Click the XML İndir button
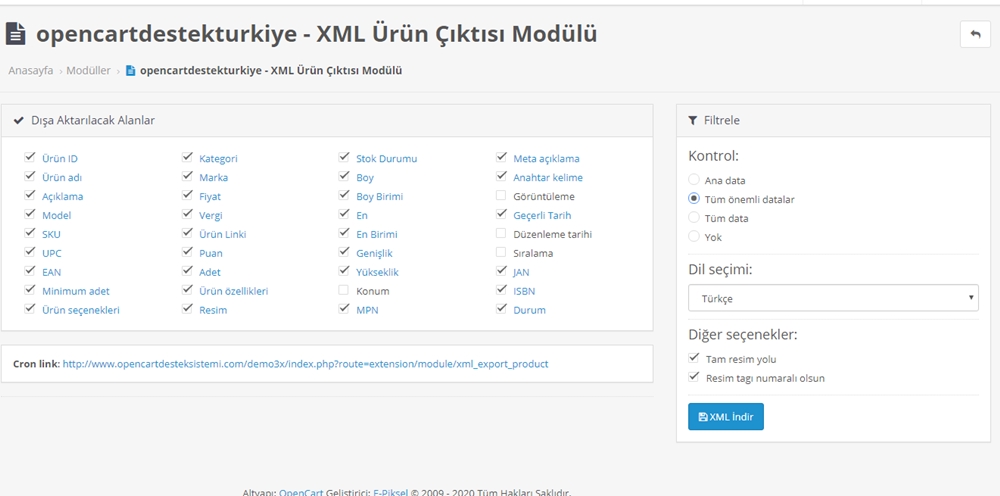This screenshot has width=1000, height=496. (x=726, y=417)
